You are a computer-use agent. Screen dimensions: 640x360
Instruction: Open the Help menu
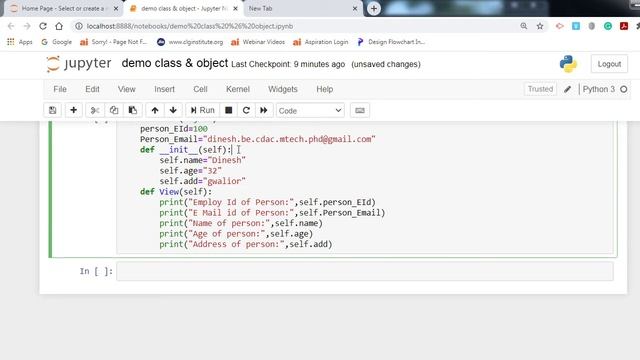tap(324, 89)
